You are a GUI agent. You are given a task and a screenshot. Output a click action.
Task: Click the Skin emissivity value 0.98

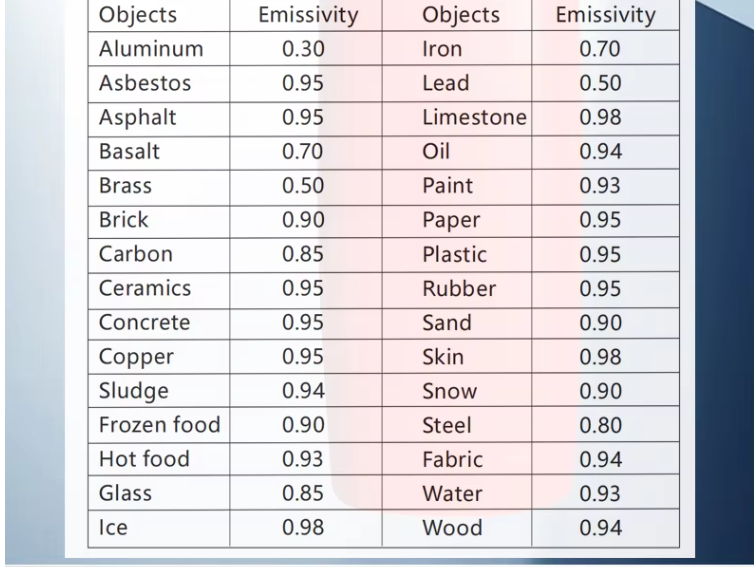(600, 357)
